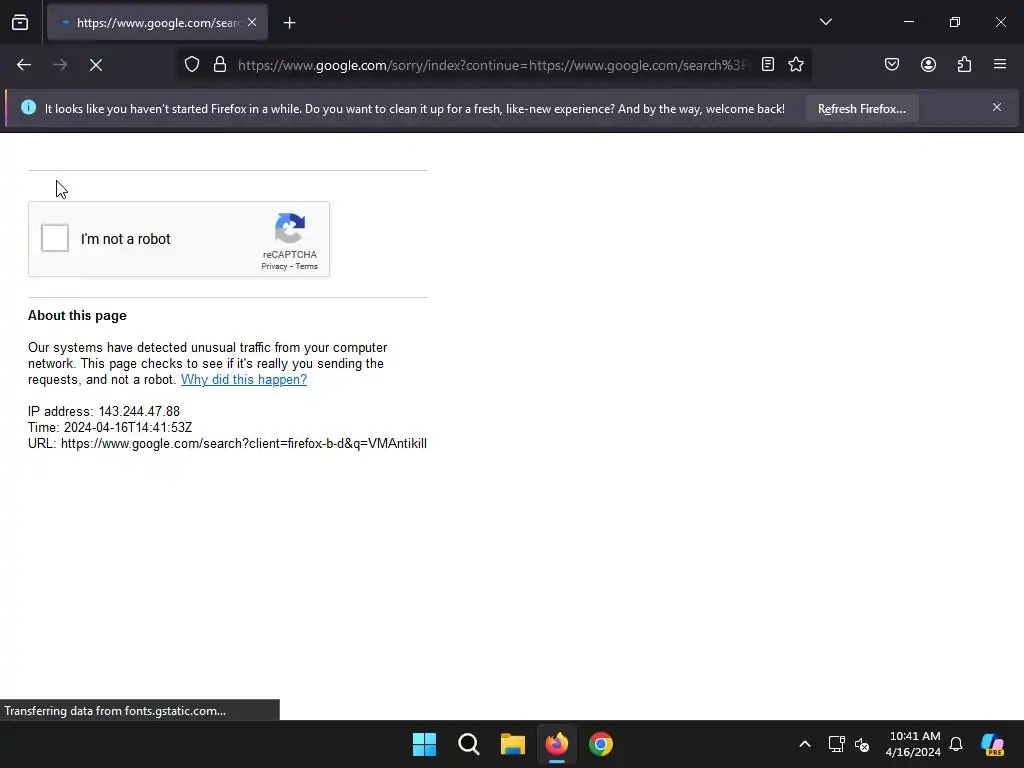Image resolution: width=1024 pixels, height=768 pixels.
Task: Open Firefox View recent browsing icon
Action: [x=20, y=23]
